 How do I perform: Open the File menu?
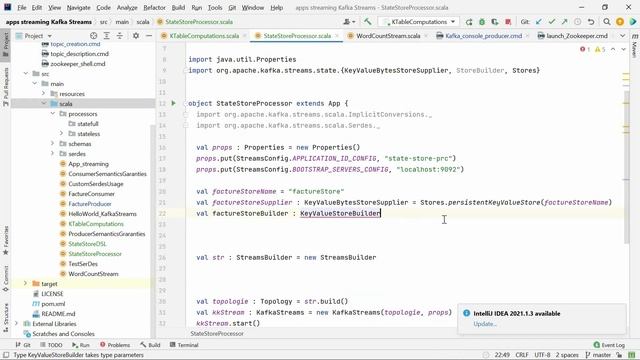coord(22,7)
